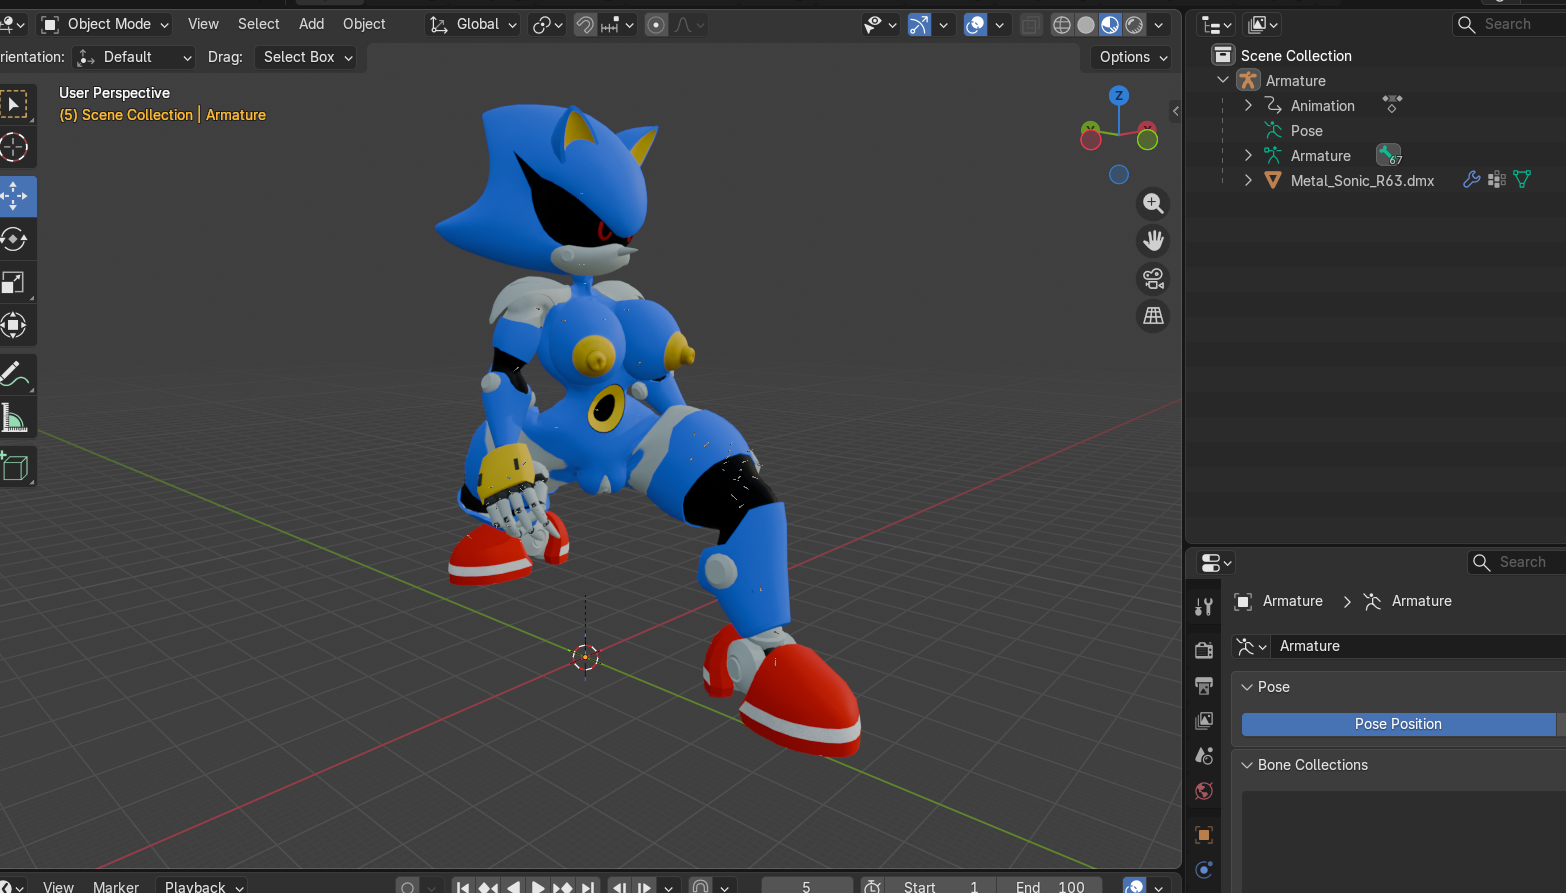Click the Pose Position button

point(1398,724)
